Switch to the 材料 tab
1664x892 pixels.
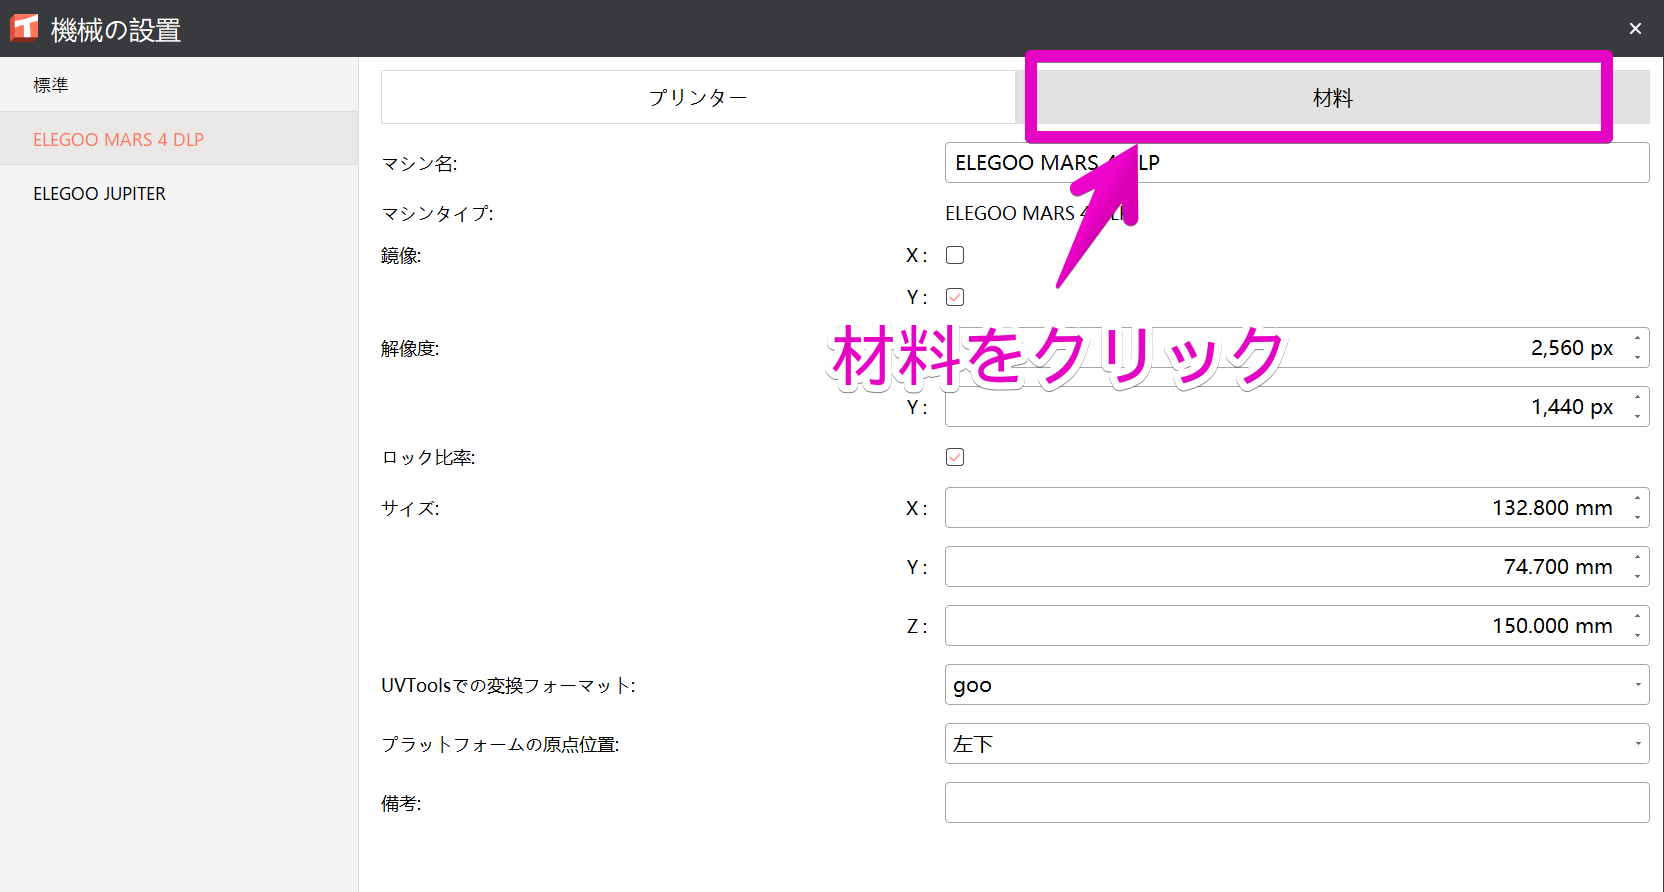[x=1332, y=97]
